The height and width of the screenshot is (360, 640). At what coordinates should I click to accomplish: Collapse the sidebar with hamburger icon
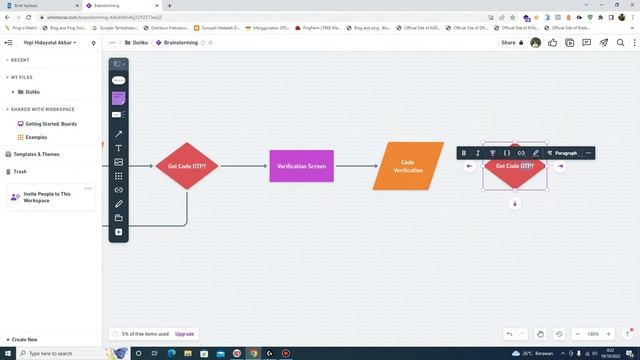click(8, 42)
